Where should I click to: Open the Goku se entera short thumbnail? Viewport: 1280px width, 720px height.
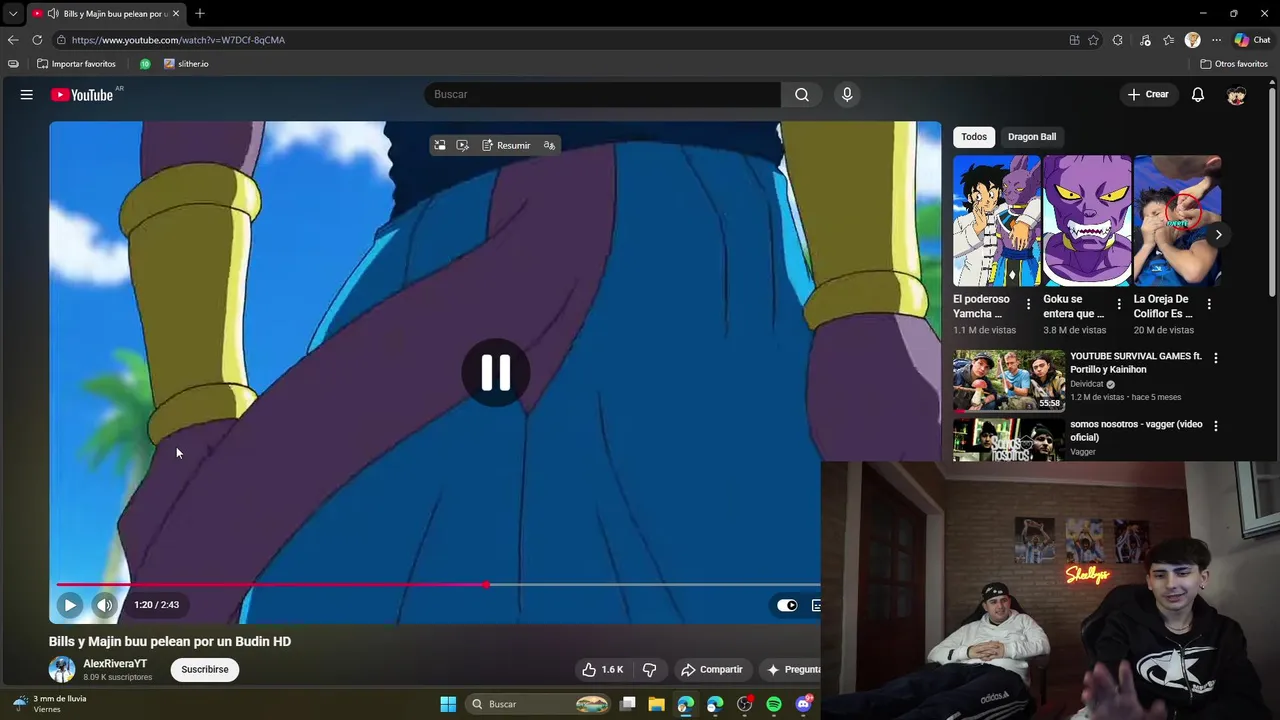click(1087, 221)
